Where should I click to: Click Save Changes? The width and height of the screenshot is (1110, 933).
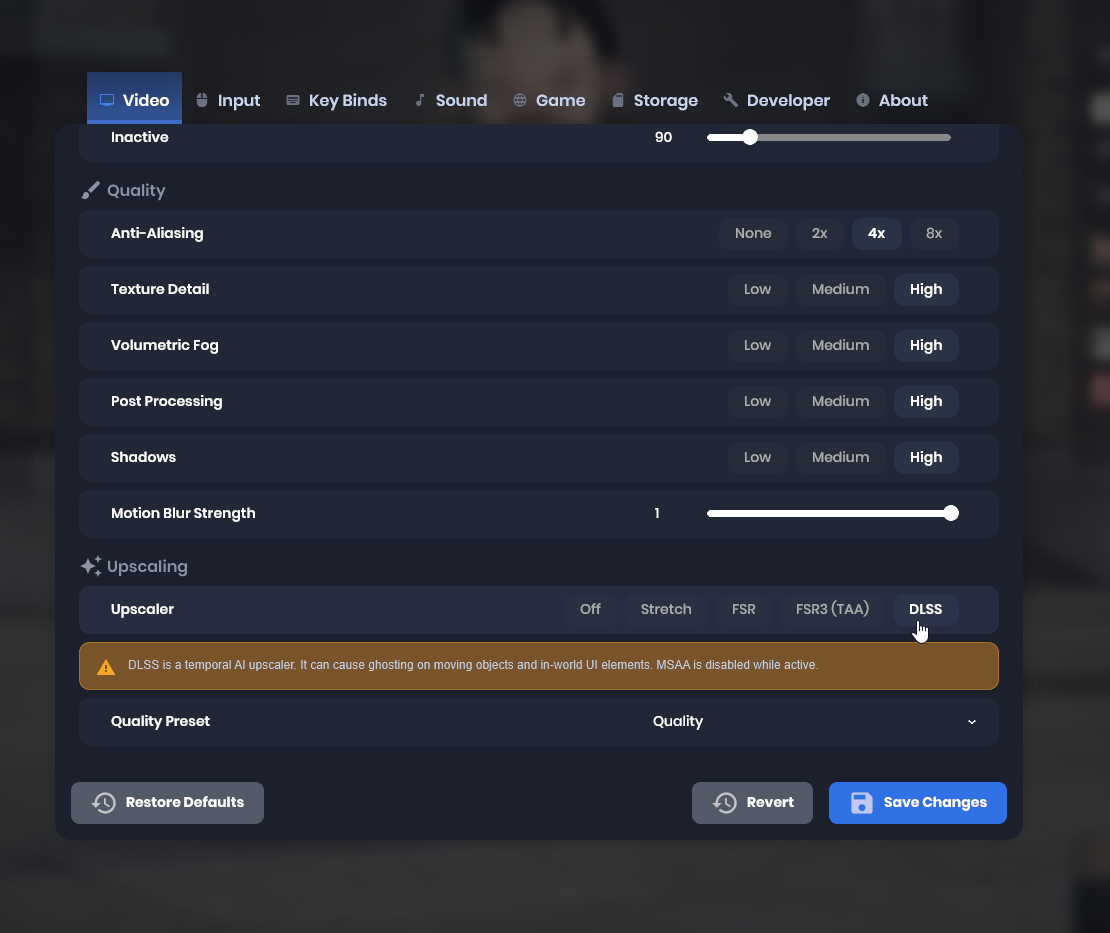coord(917,803)
